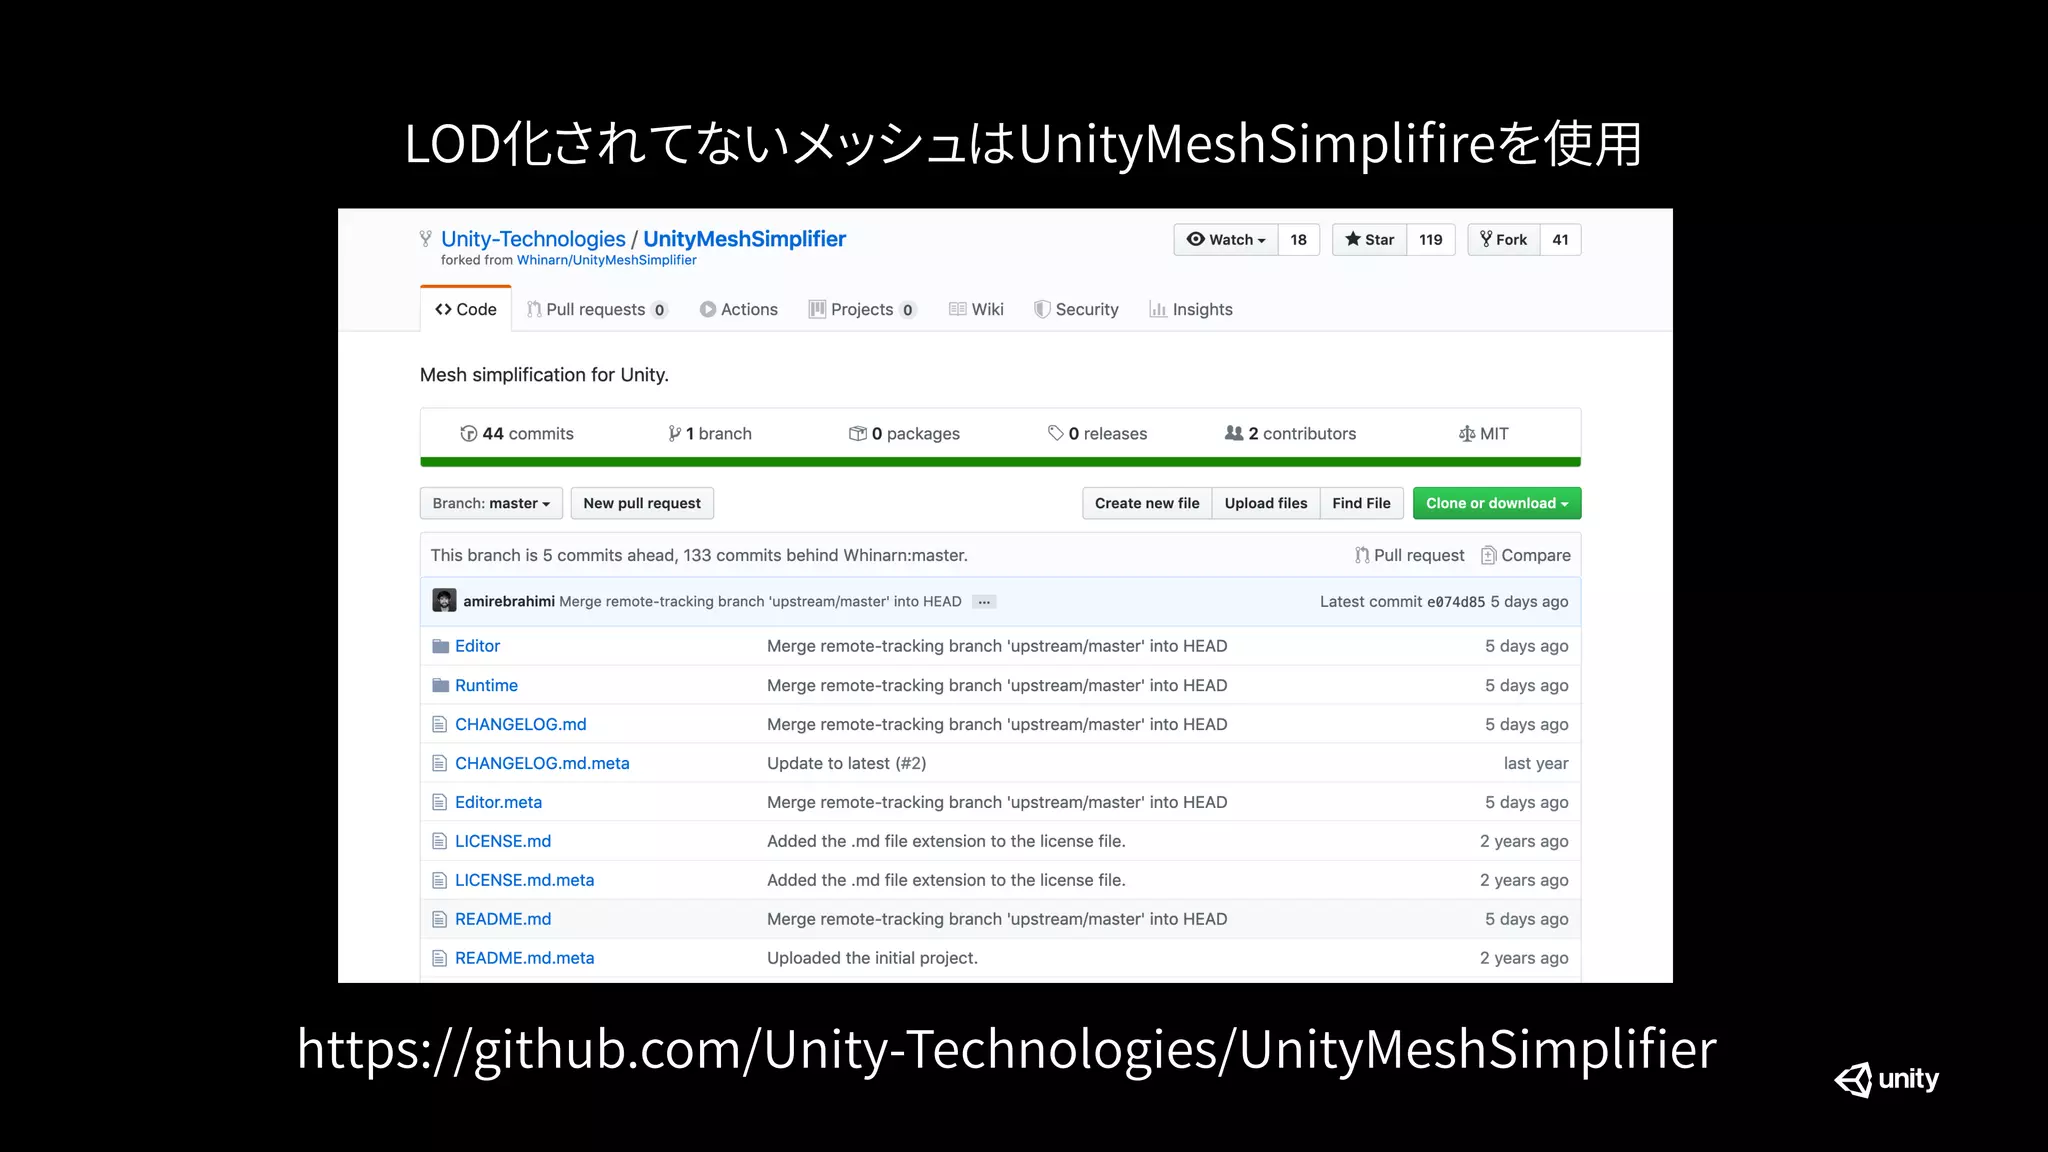Image resolution: width=2048 pixels, height=1152 pixels.
Task: Open the 0 packages link
Action: point(904,433)
